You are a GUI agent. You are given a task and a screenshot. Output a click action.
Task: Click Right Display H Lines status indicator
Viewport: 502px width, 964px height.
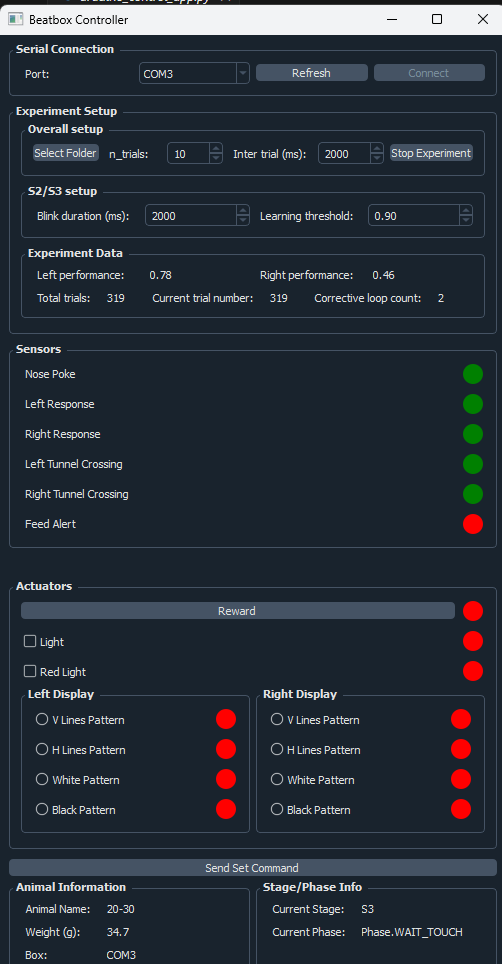(461, 749)
